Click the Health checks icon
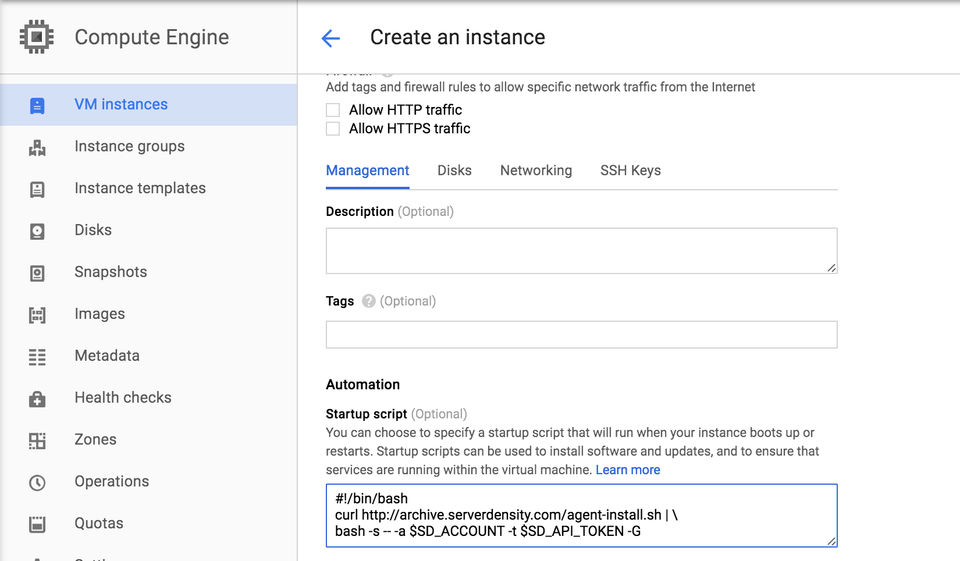 37,399
